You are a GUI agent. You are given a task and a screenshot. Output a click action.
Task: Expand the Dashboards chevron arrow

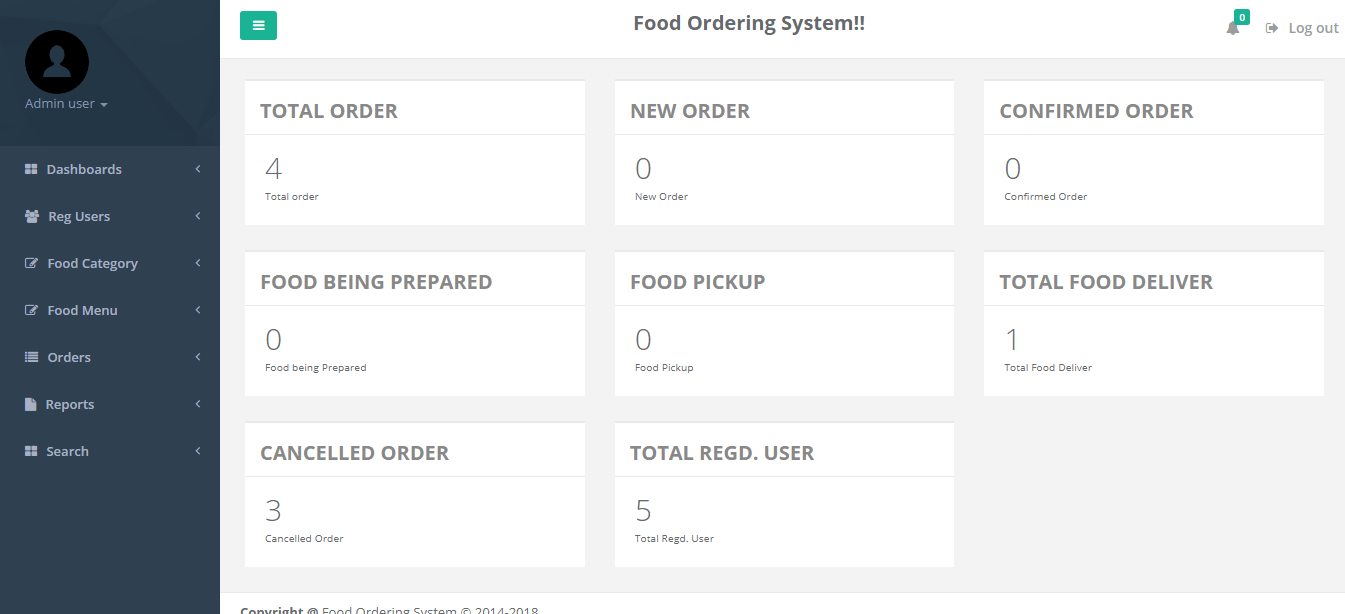point(198,169)
